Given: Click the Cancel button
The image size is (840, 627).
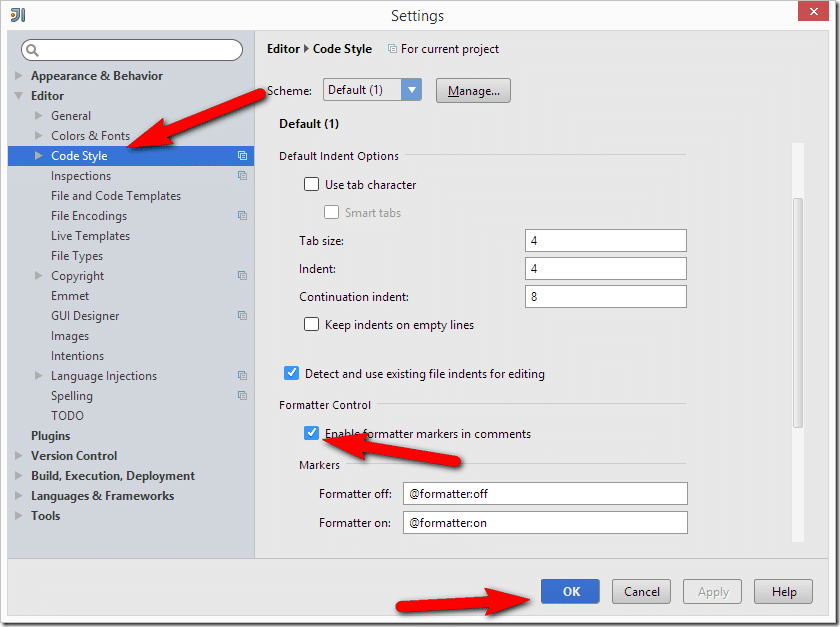Looking at the screenshot, I should (641, 591).
